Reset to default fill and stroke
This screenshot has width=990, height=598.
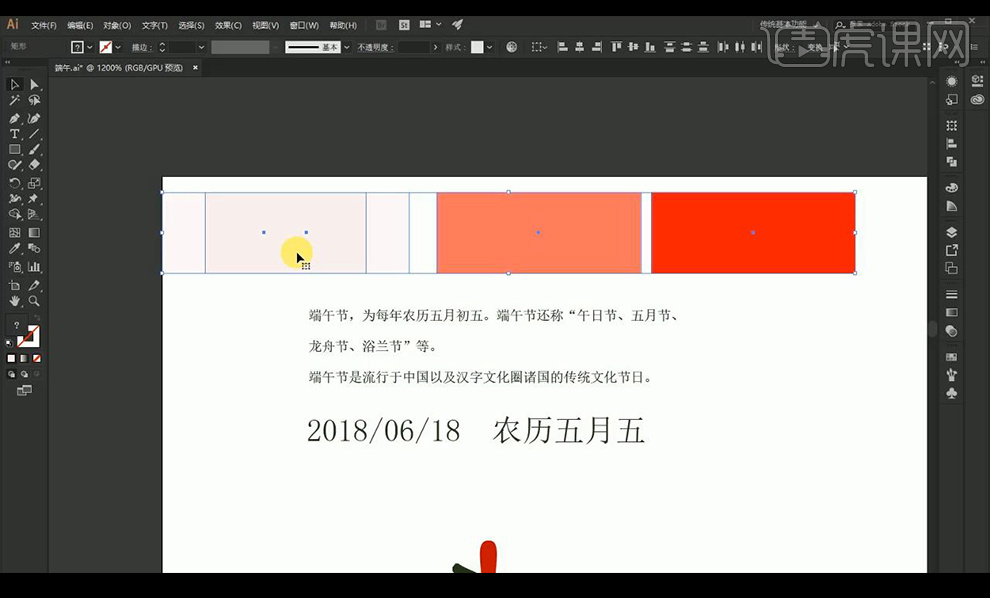10,343
